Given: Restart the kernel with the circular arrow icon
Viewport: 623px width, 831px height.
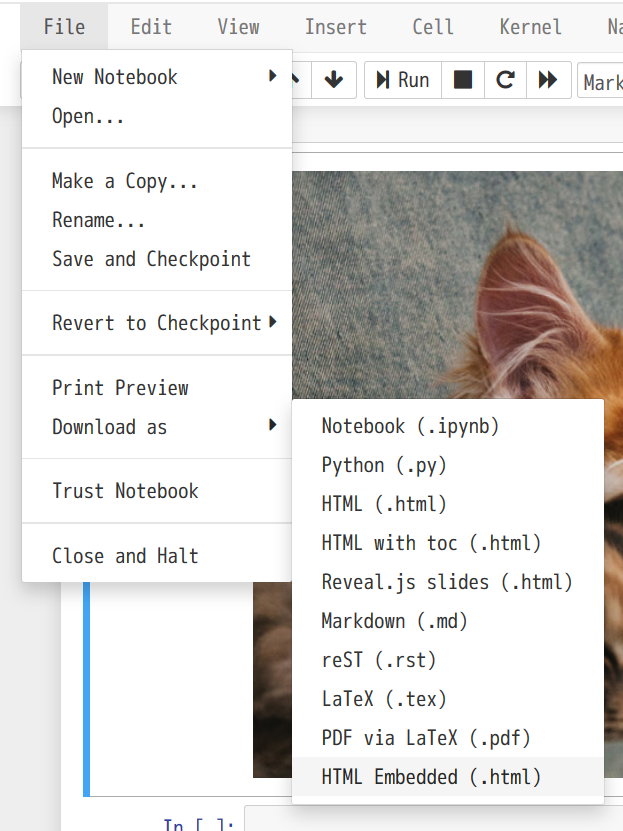Looking at the screenshot, I should click(x=505, y=80).
